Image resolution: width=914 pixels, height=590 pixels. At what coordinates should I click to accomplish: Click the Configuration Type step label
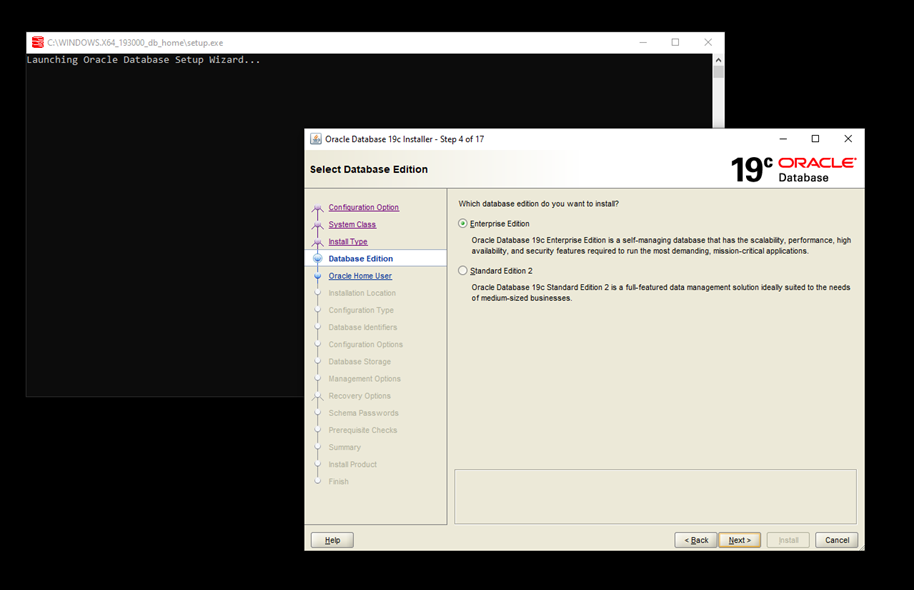click(x=361, y=310)
